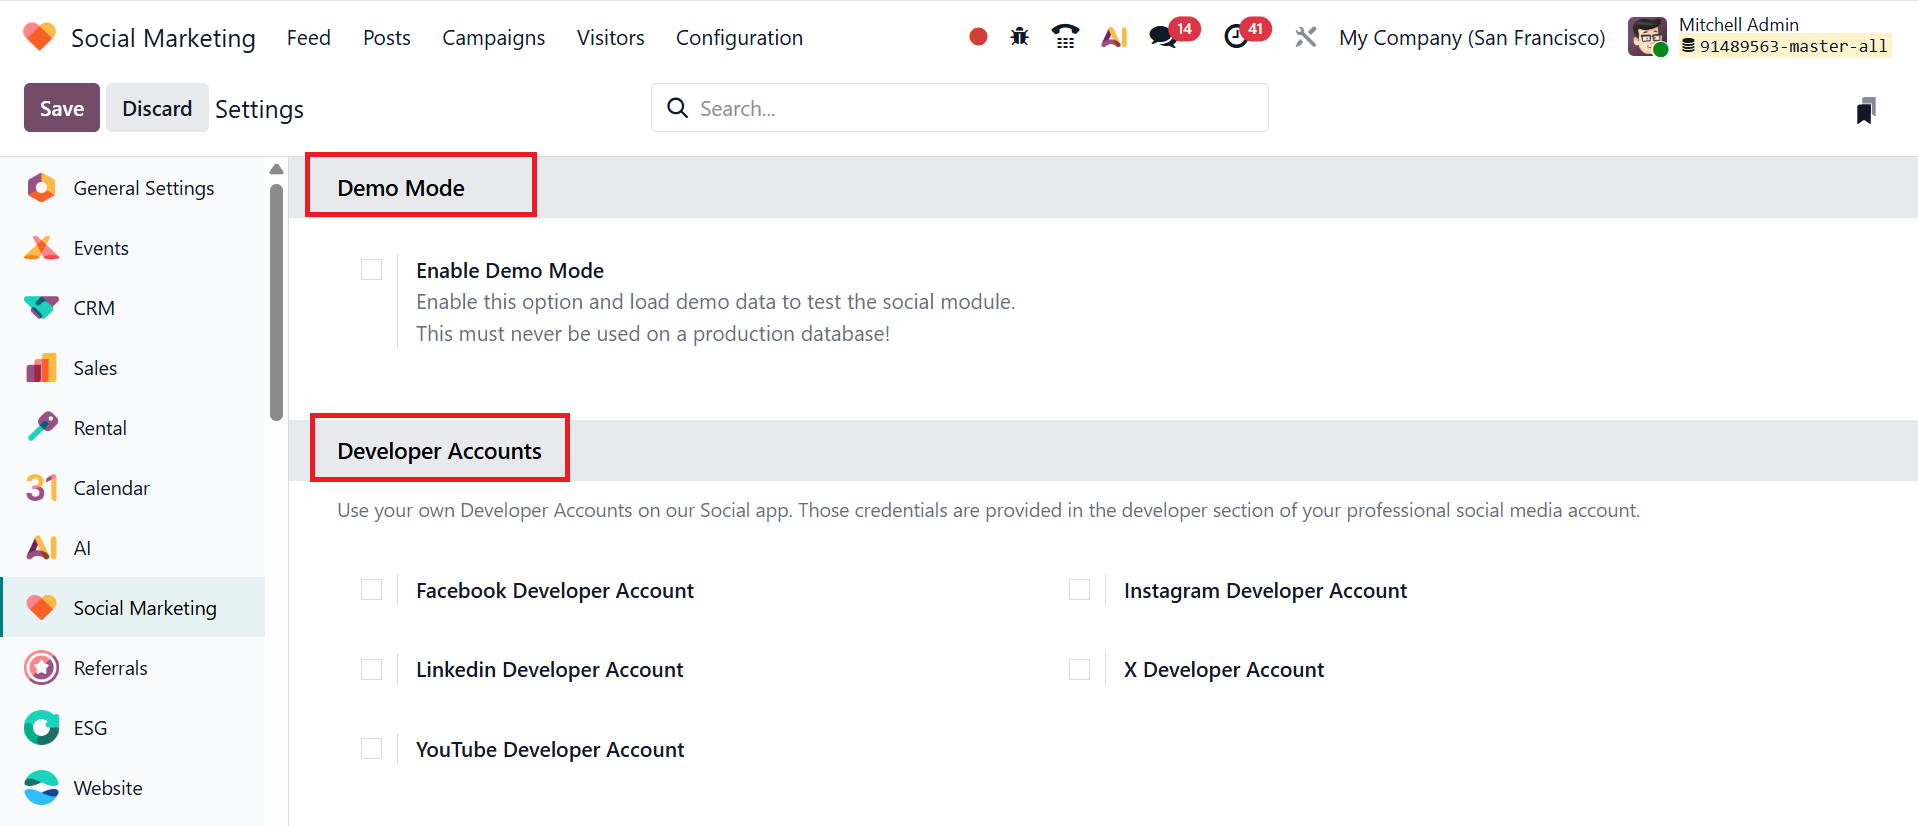Open activities clock with 41 badge
The height and width of the screenshot is (826, 1918).
(1236, 37)
